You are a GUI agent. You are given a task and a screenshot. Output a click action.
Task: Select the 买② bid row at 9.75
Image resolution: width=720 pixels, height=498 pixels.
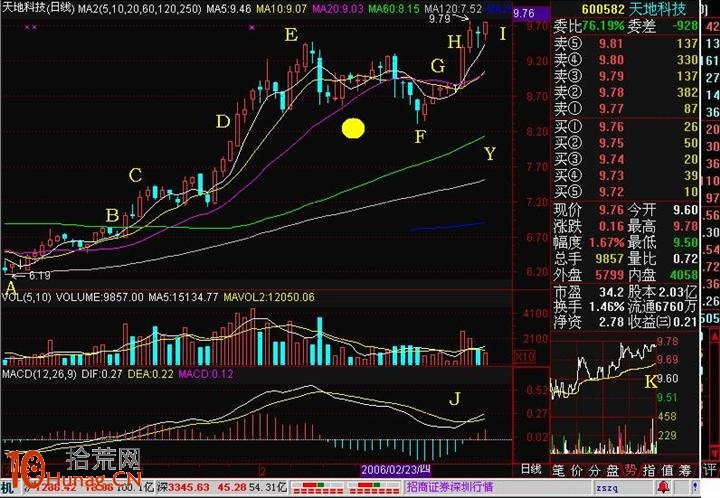pyautogui.click(x=625, y=143)
